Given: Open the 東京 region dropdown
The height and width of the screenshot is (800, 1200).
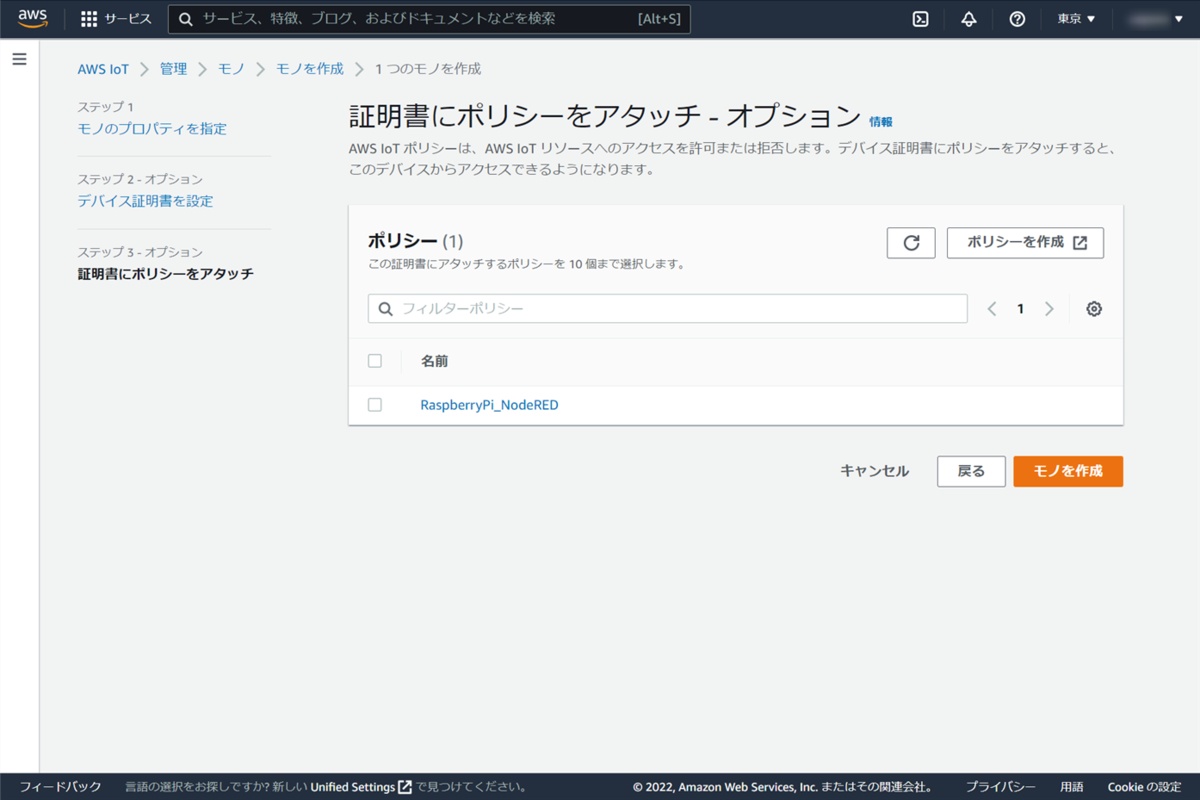Looking at the screenshot, I should [1077, 19].
